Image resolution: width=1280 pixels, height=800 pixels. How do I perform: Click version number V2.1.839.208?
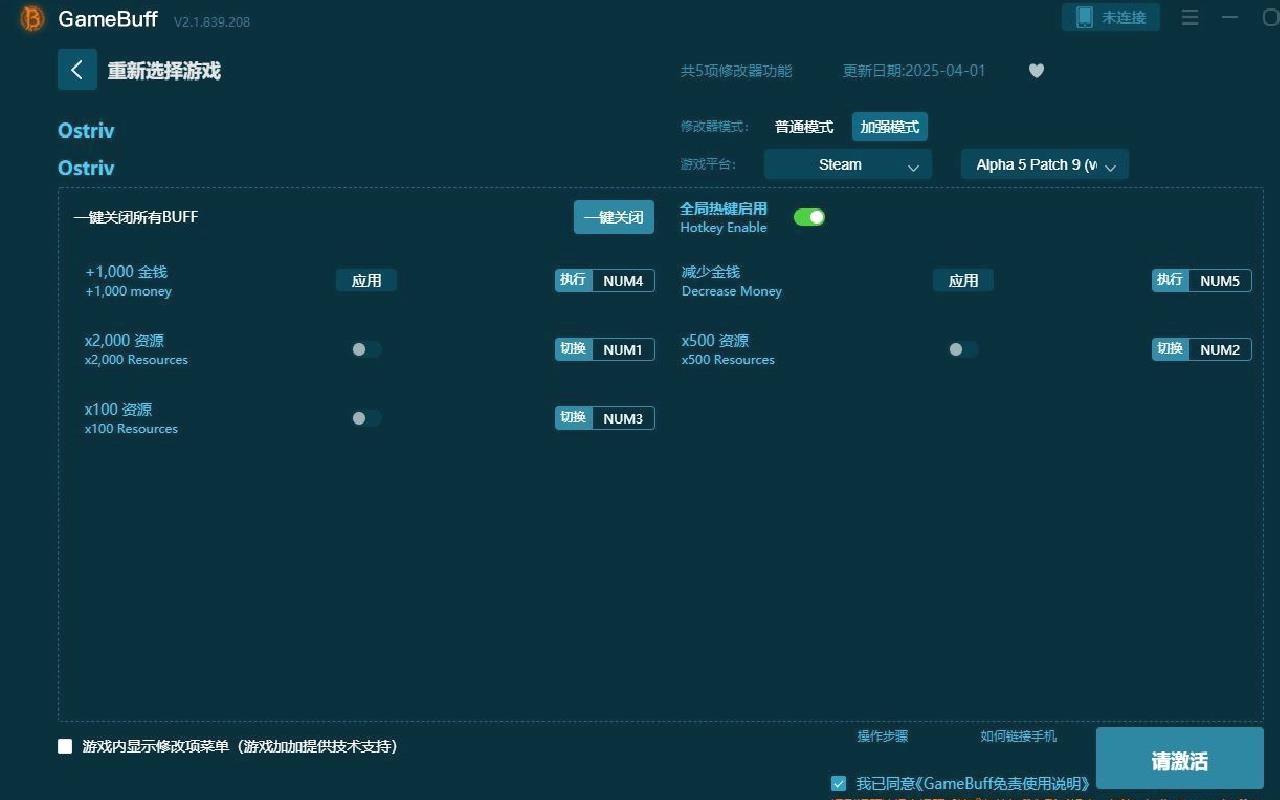coord(212,21)
